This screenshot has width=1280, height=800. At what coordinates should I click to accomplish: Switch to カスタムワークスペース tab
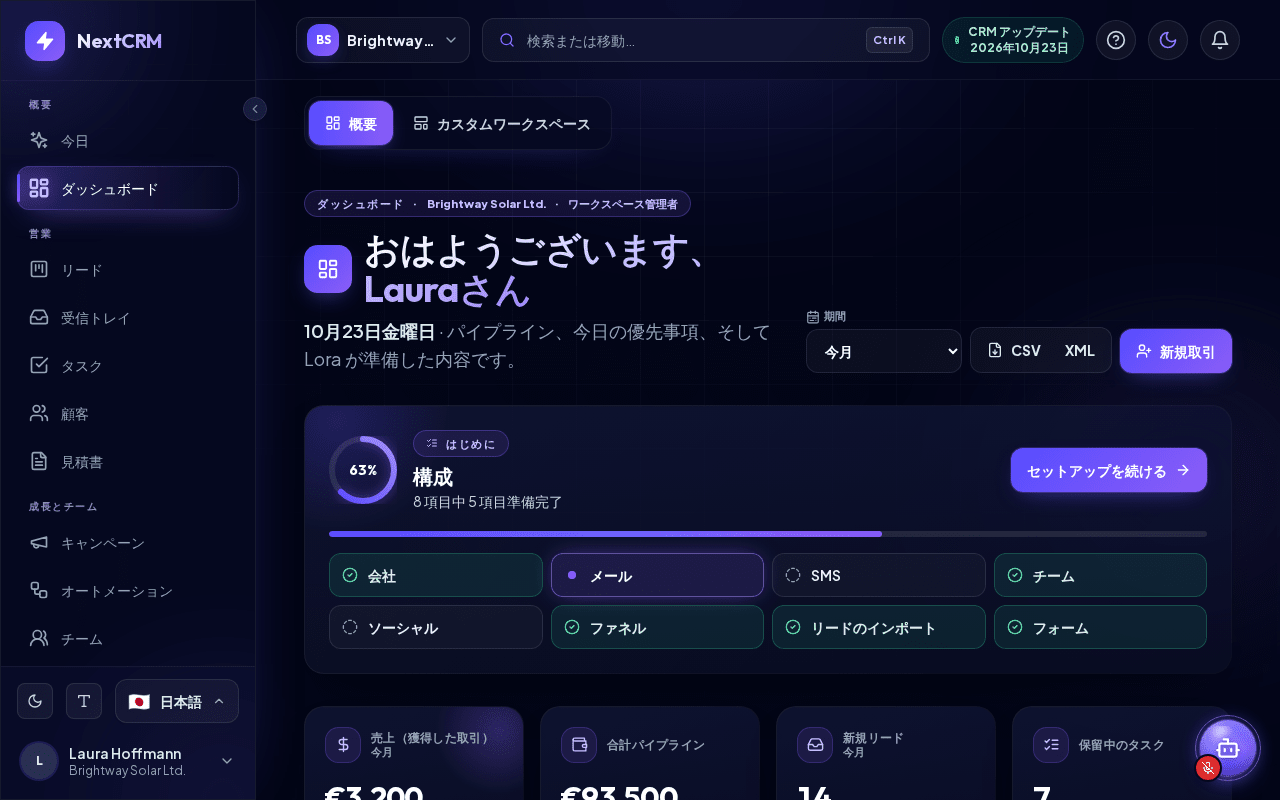click(502, 124)
